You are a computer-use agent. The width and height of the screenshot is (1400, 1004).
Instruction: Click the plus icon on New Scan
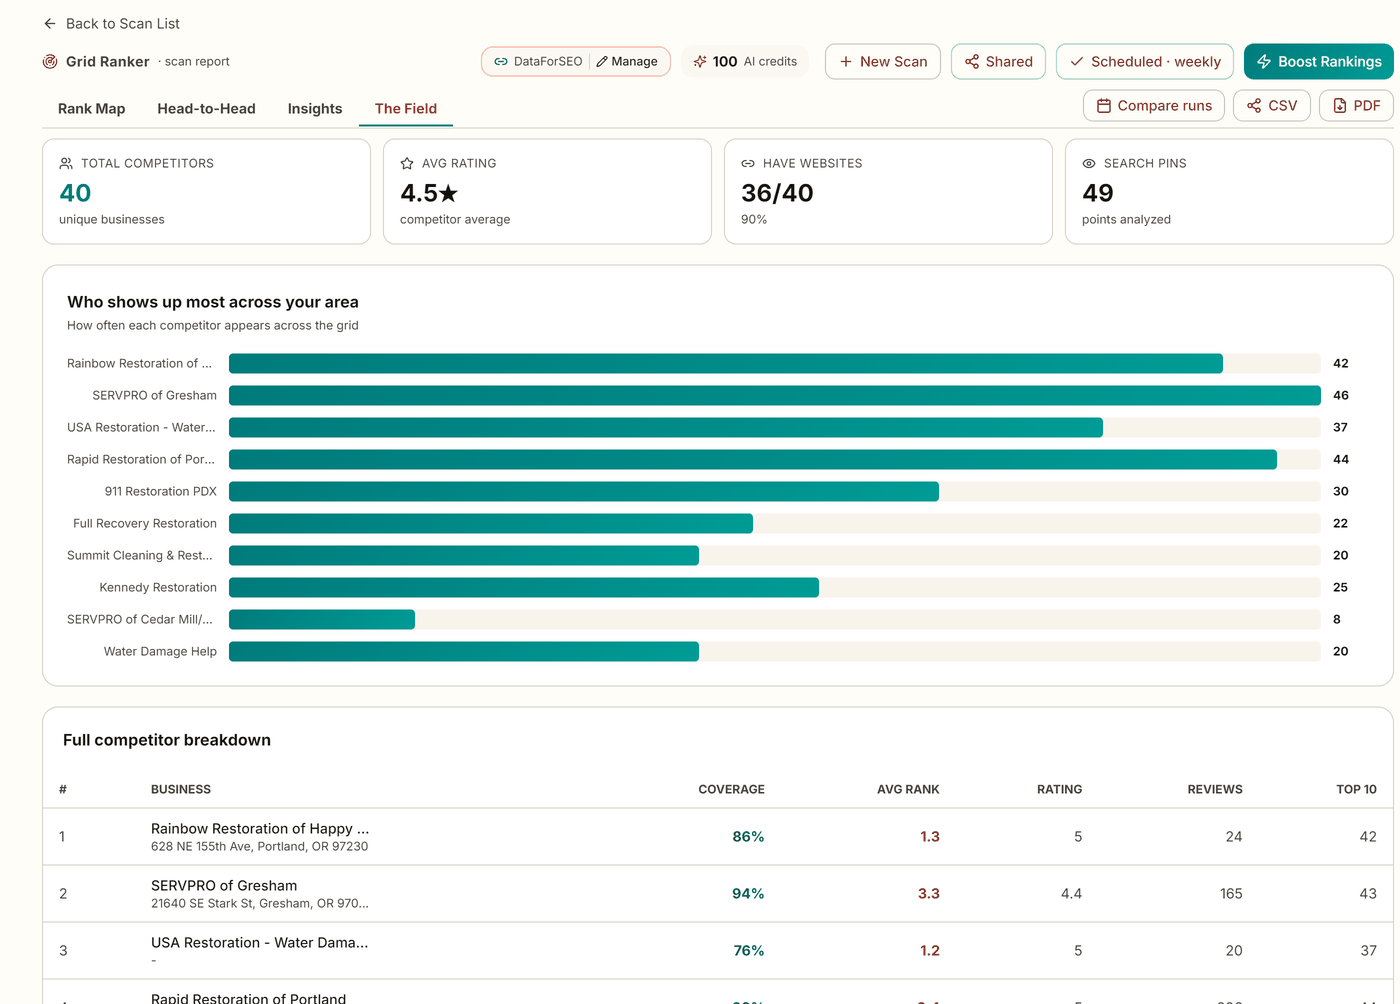846,62
